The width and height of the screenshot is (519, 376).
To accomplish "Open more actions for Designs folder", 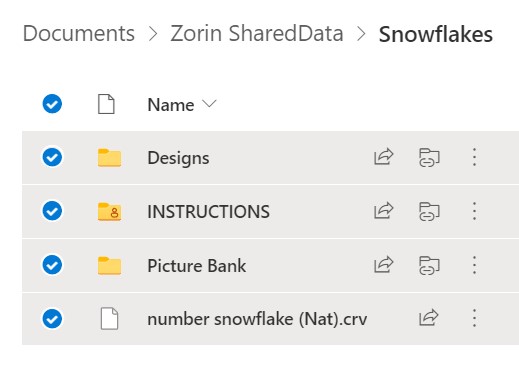I will [474, 157].
